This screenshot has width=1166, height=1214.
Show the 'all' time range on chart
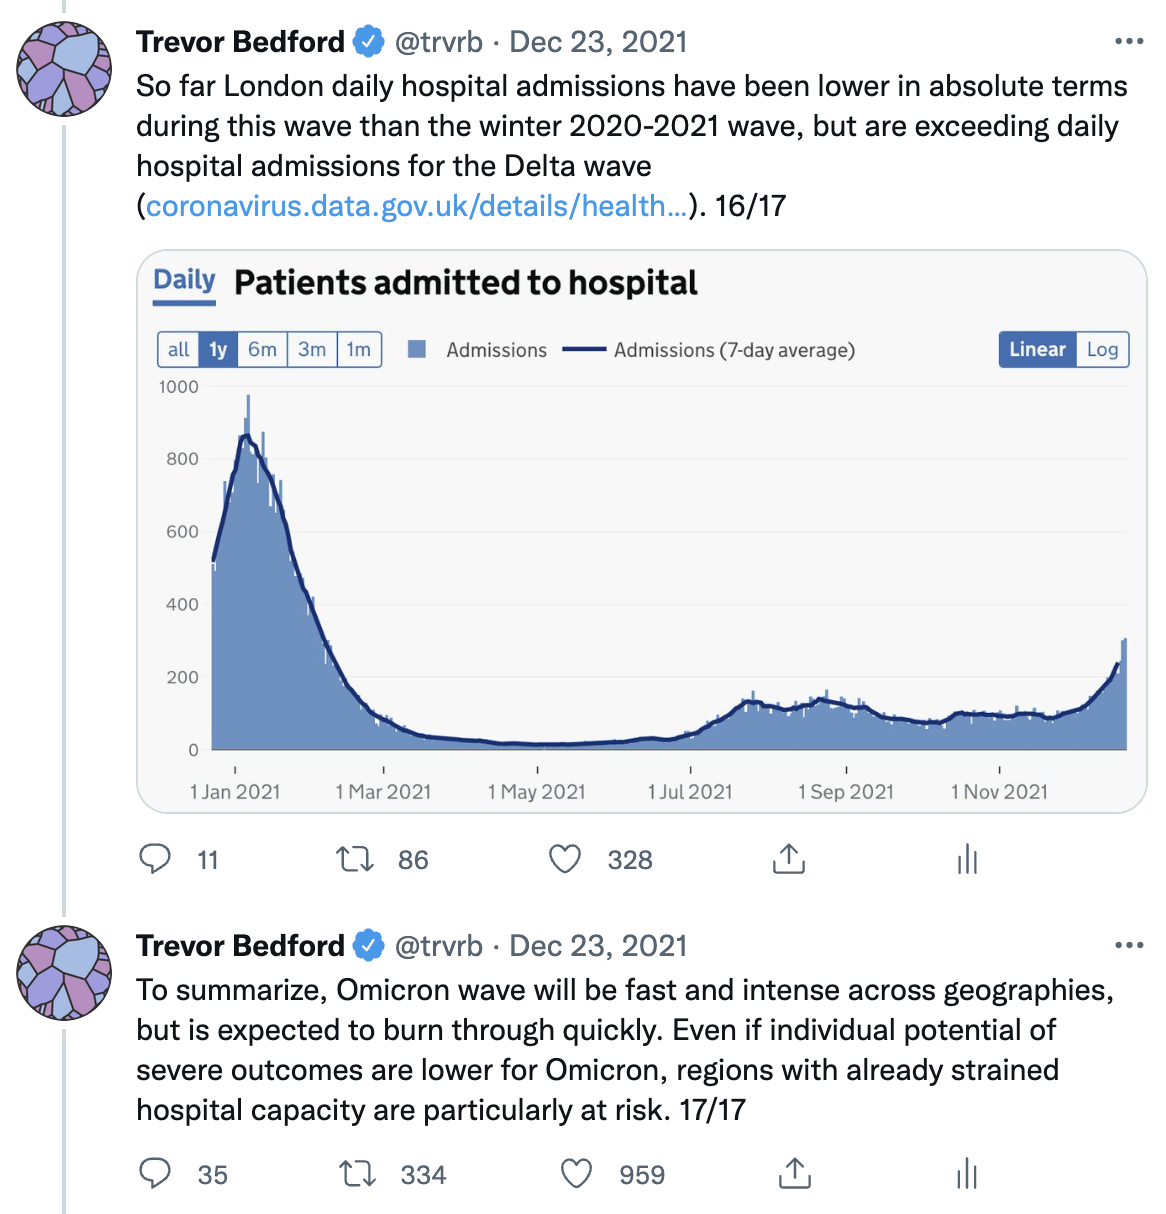[178, 350]
